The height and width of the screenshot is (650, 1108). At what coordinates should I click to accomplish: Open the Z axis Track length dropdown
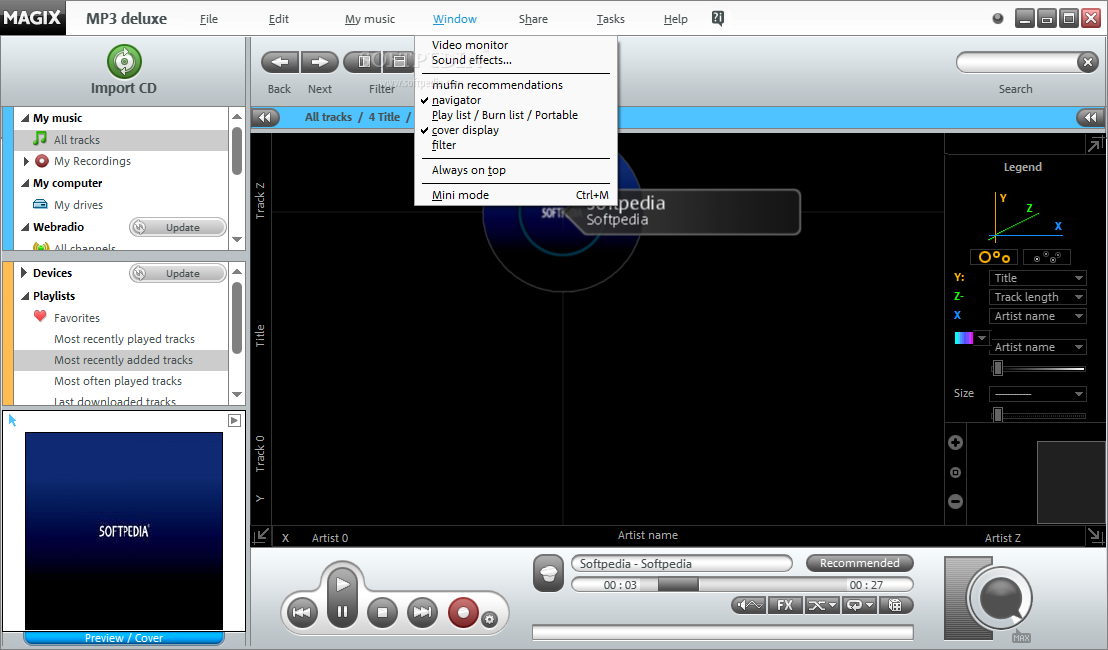(1037, 297)
